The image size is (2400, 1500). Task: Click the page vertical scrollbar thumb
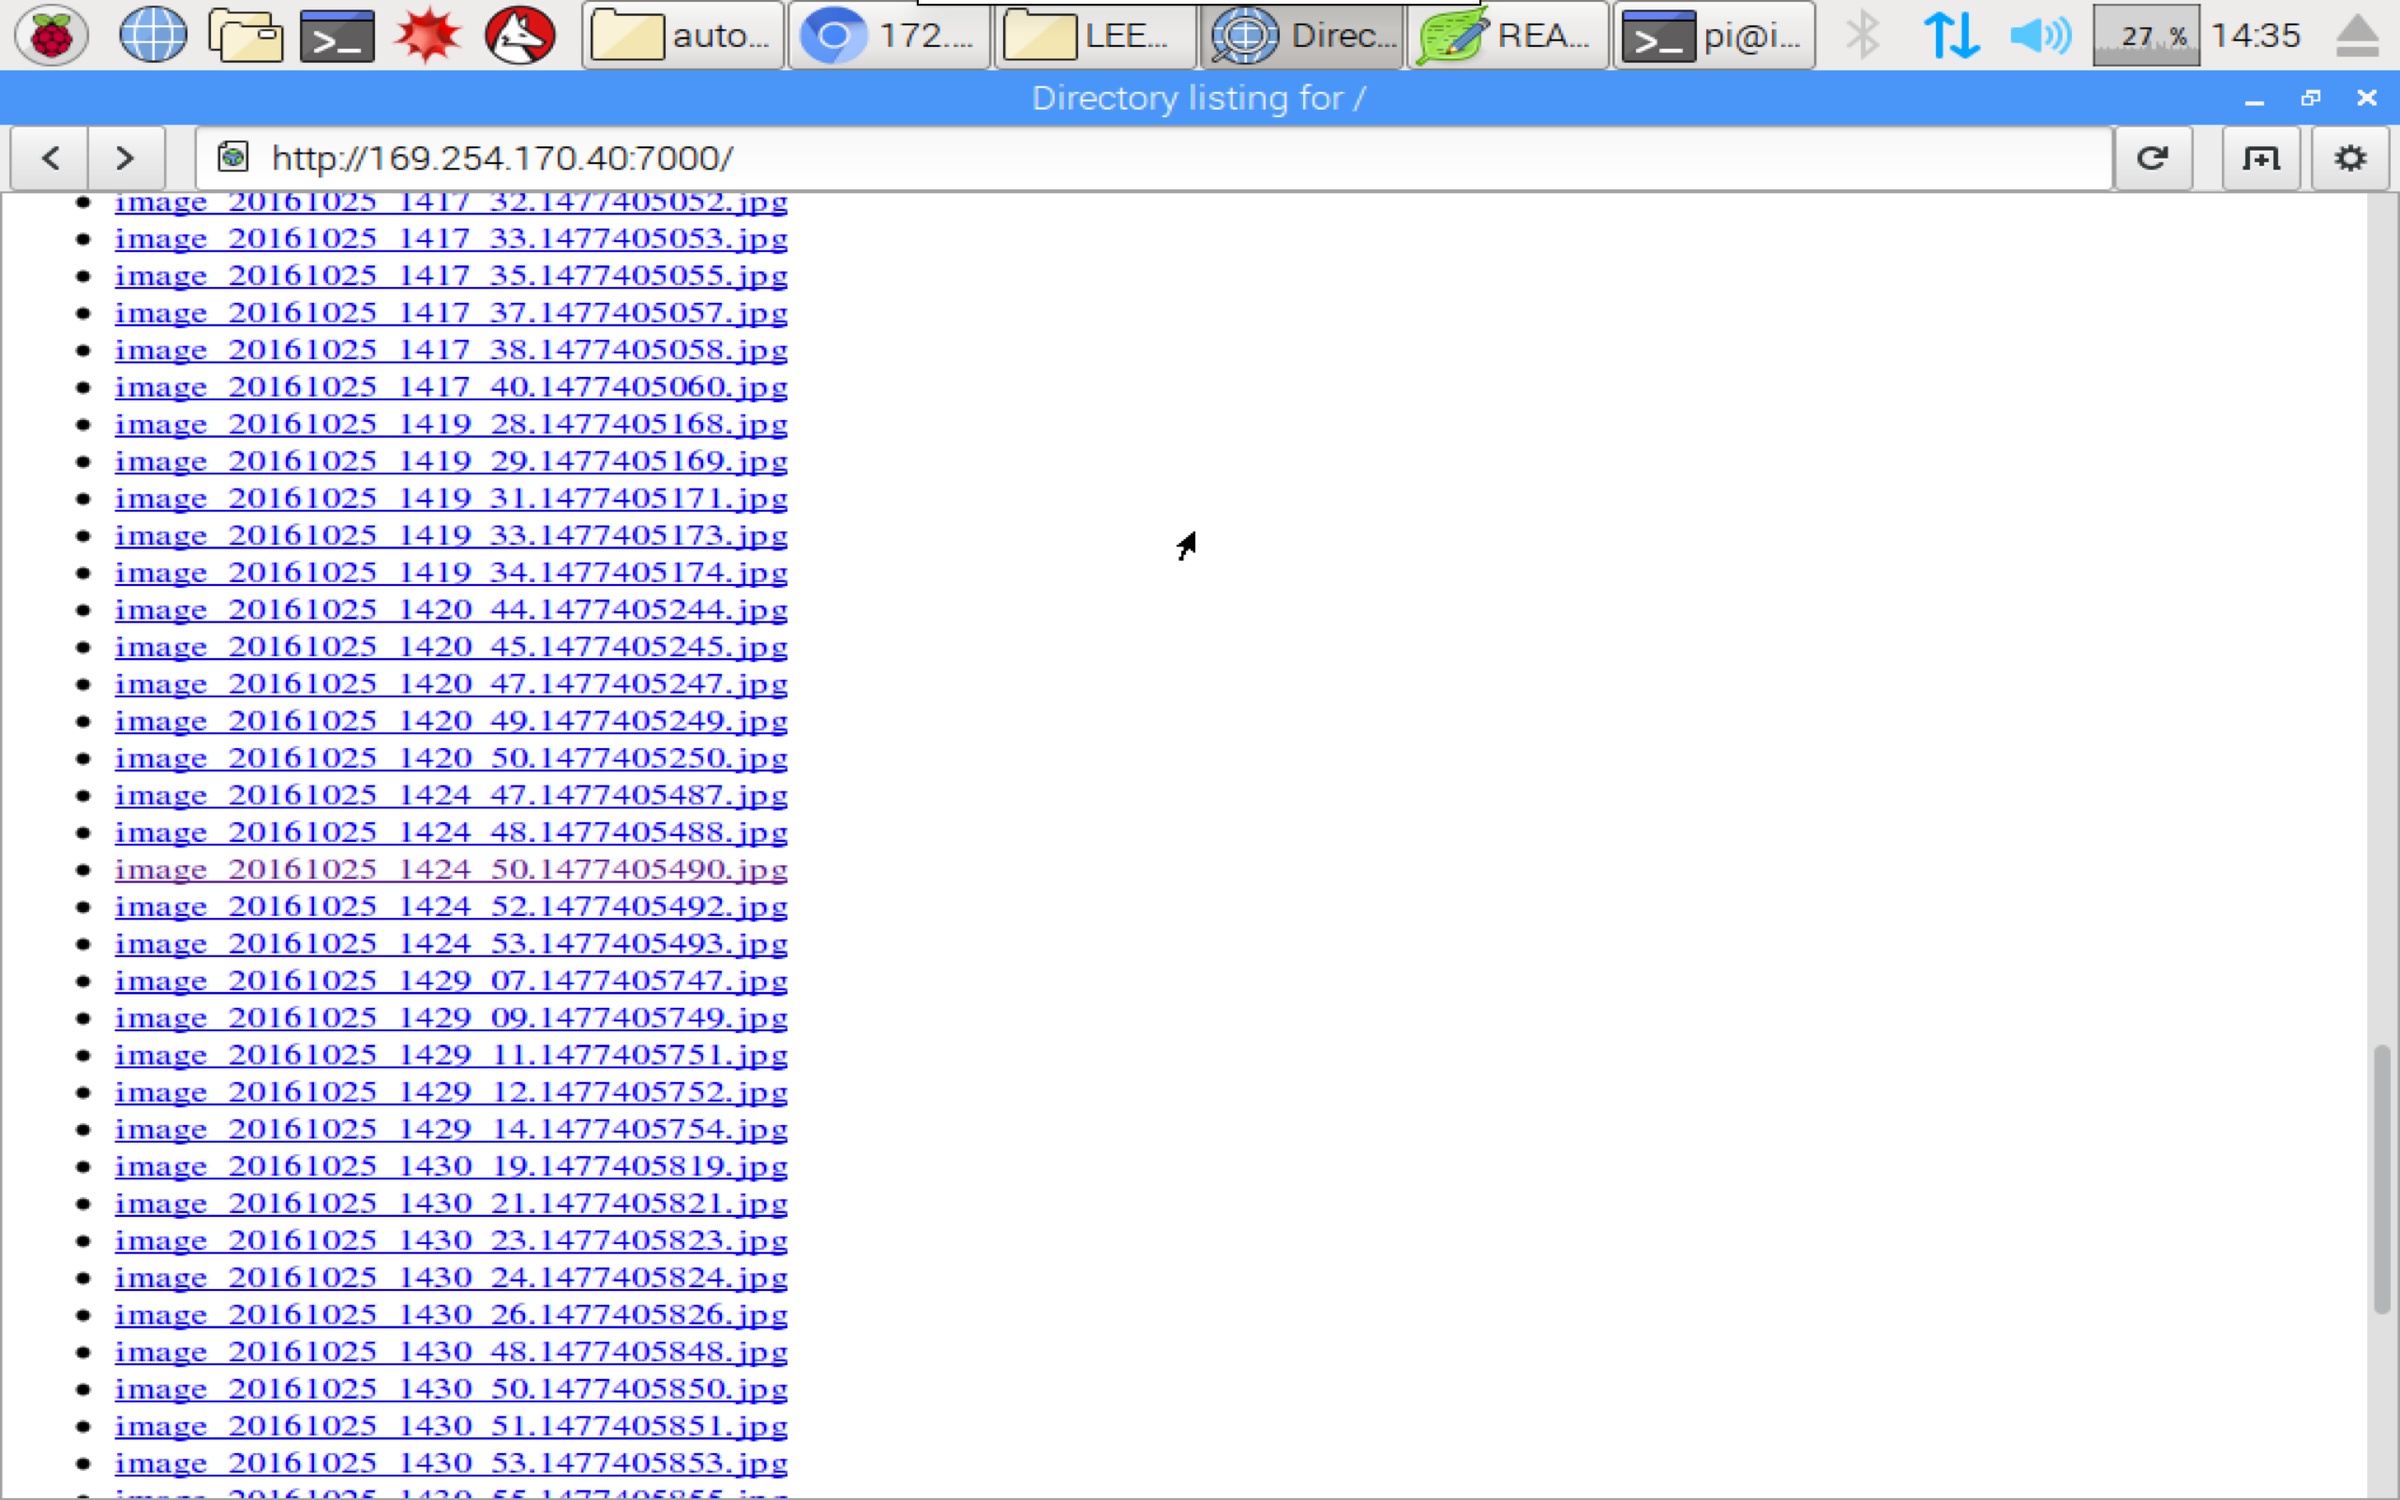click(x=2382, y=1180)
